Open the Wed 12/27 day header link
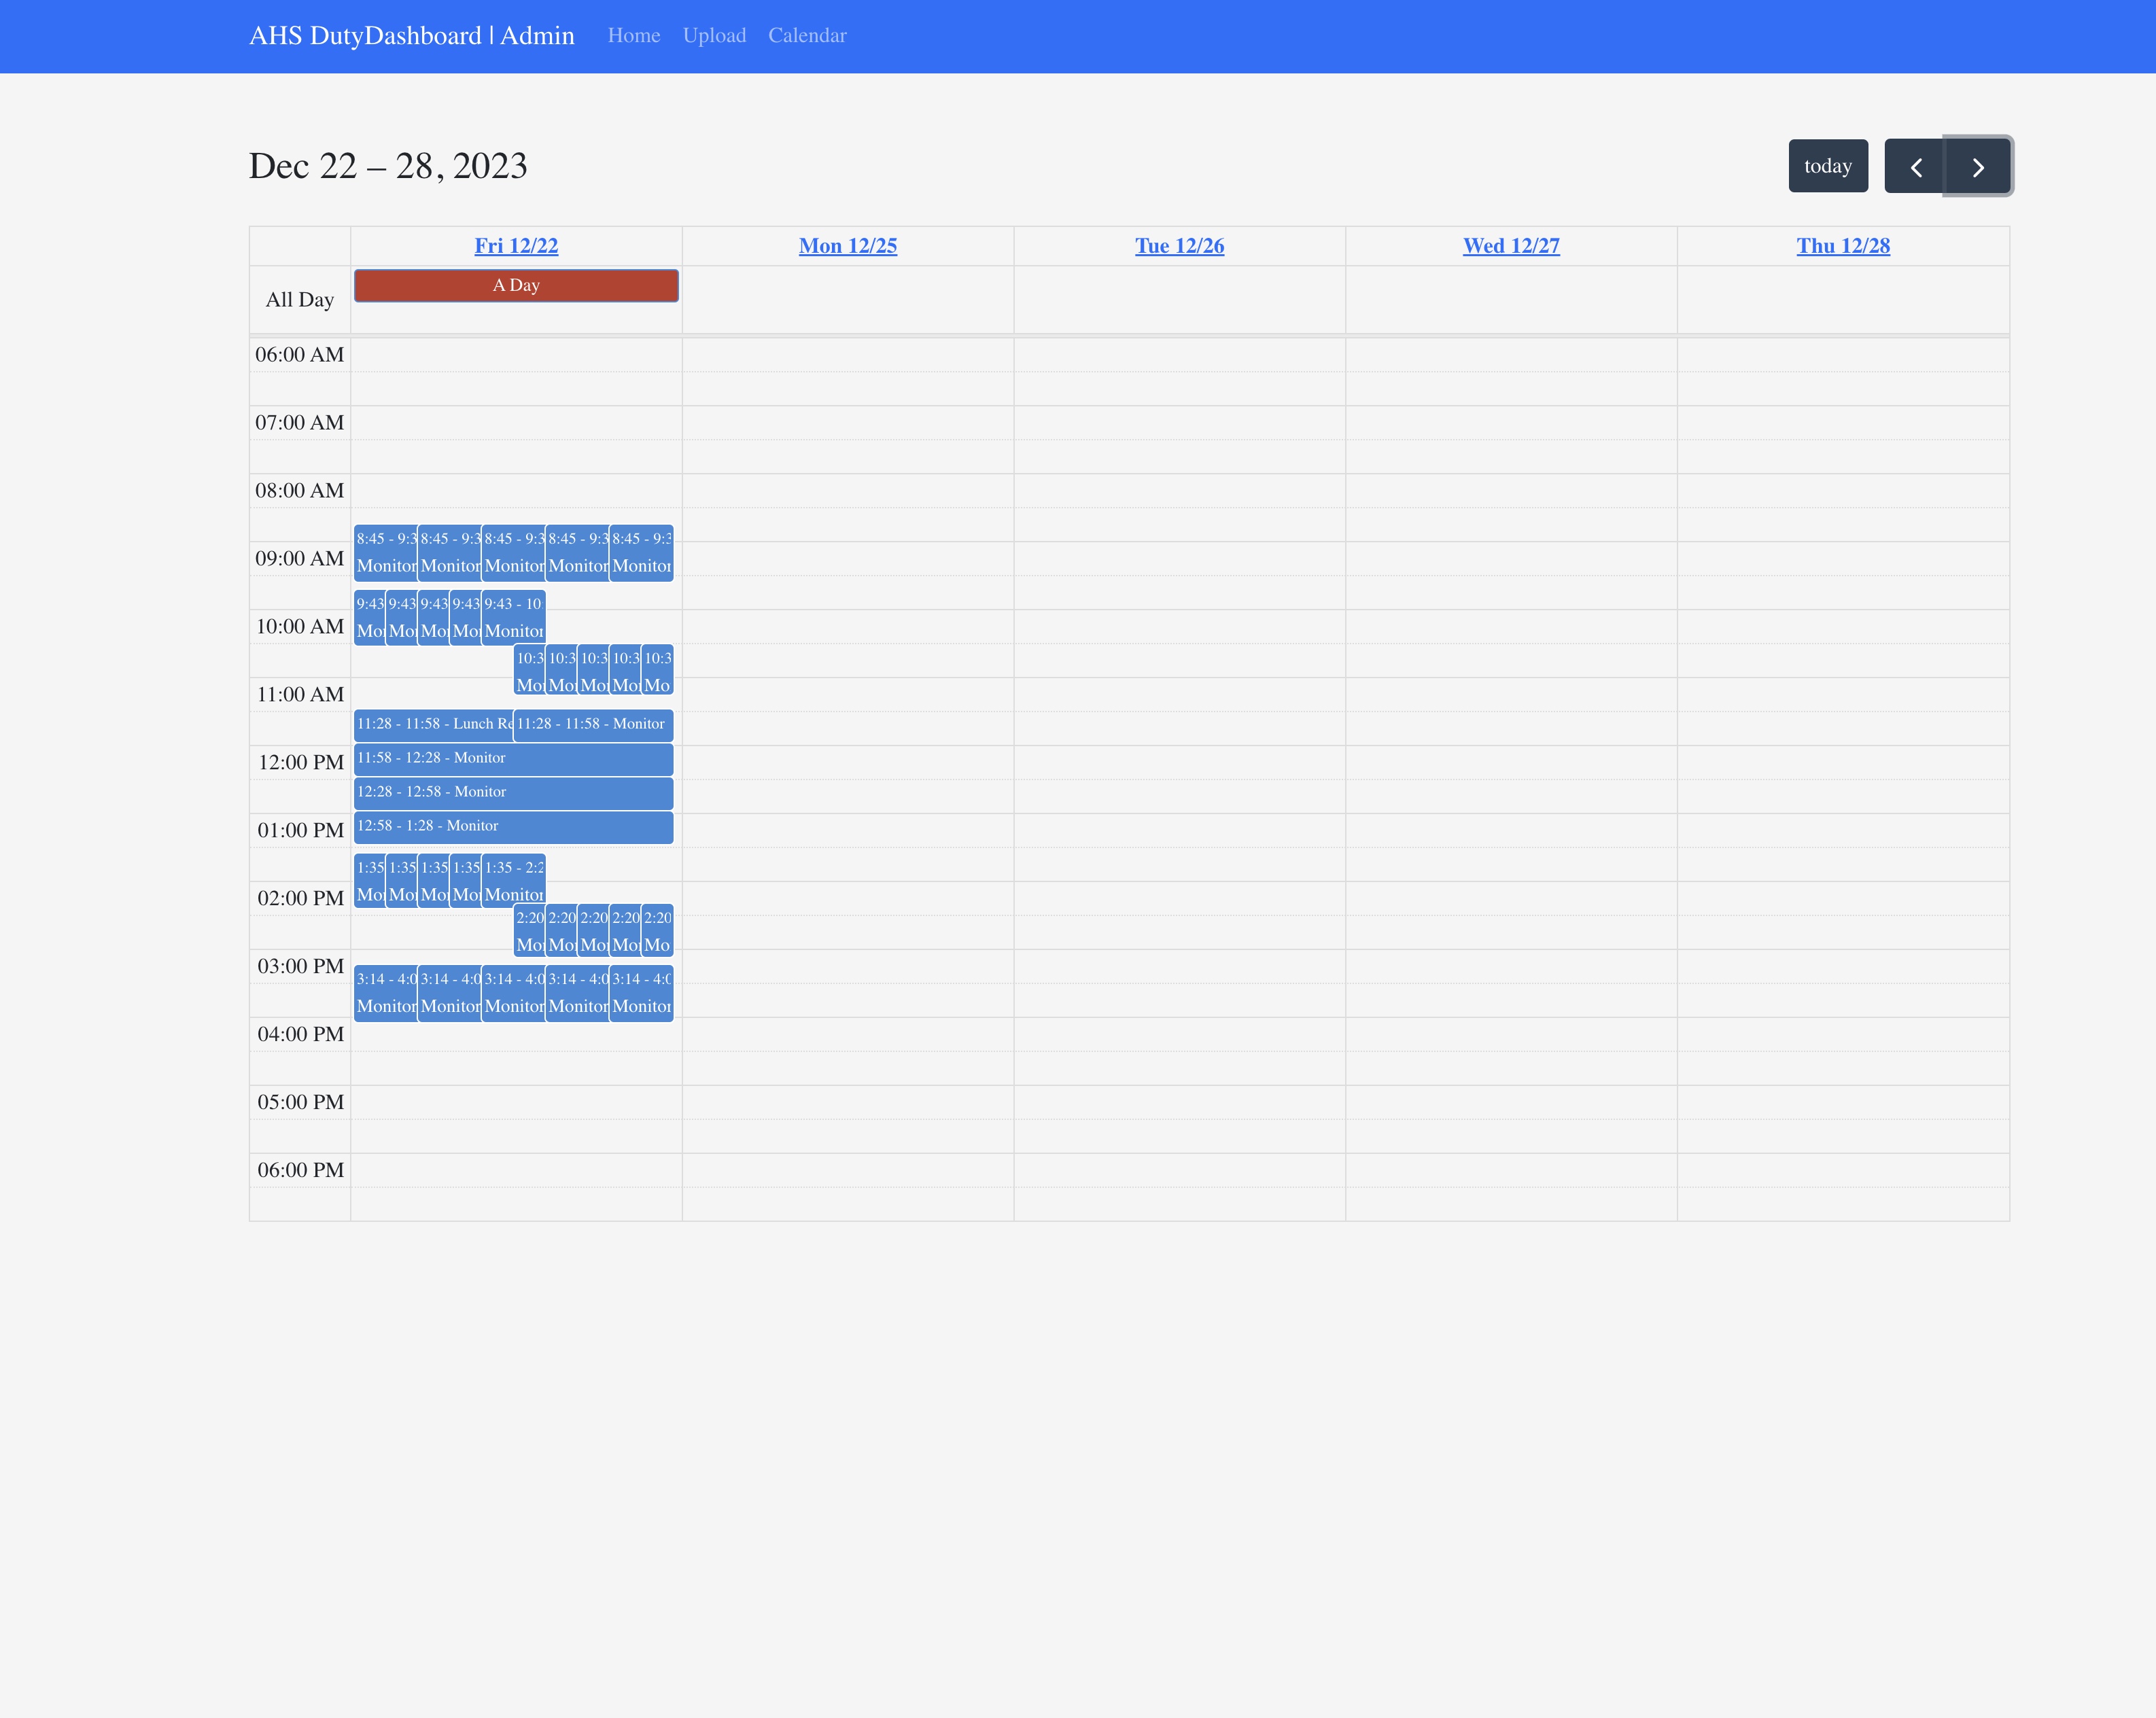This screenshot has width=2156, height=1718. (x=1510, y=246)
